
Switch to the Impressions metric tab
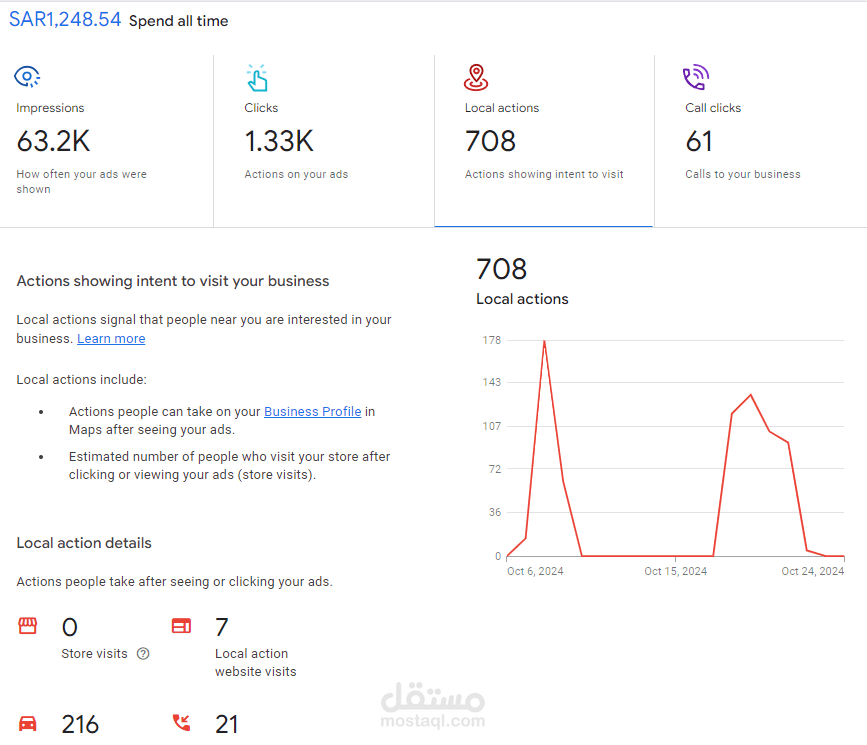pos(106,141)
